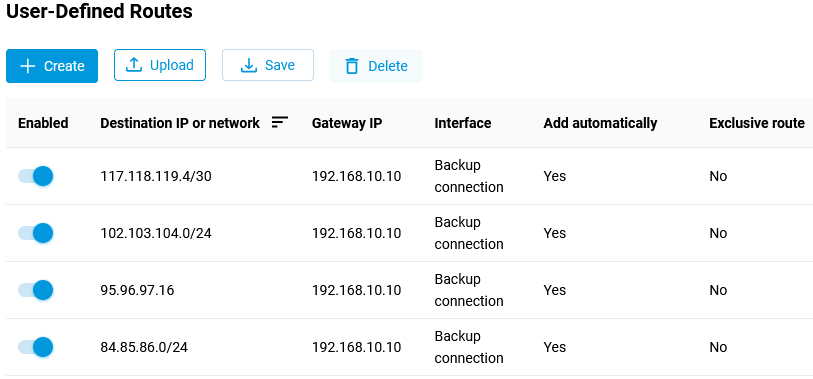
Task: Click Yes in the 117.118.119.4/30 row
Action: coord(555,176)
